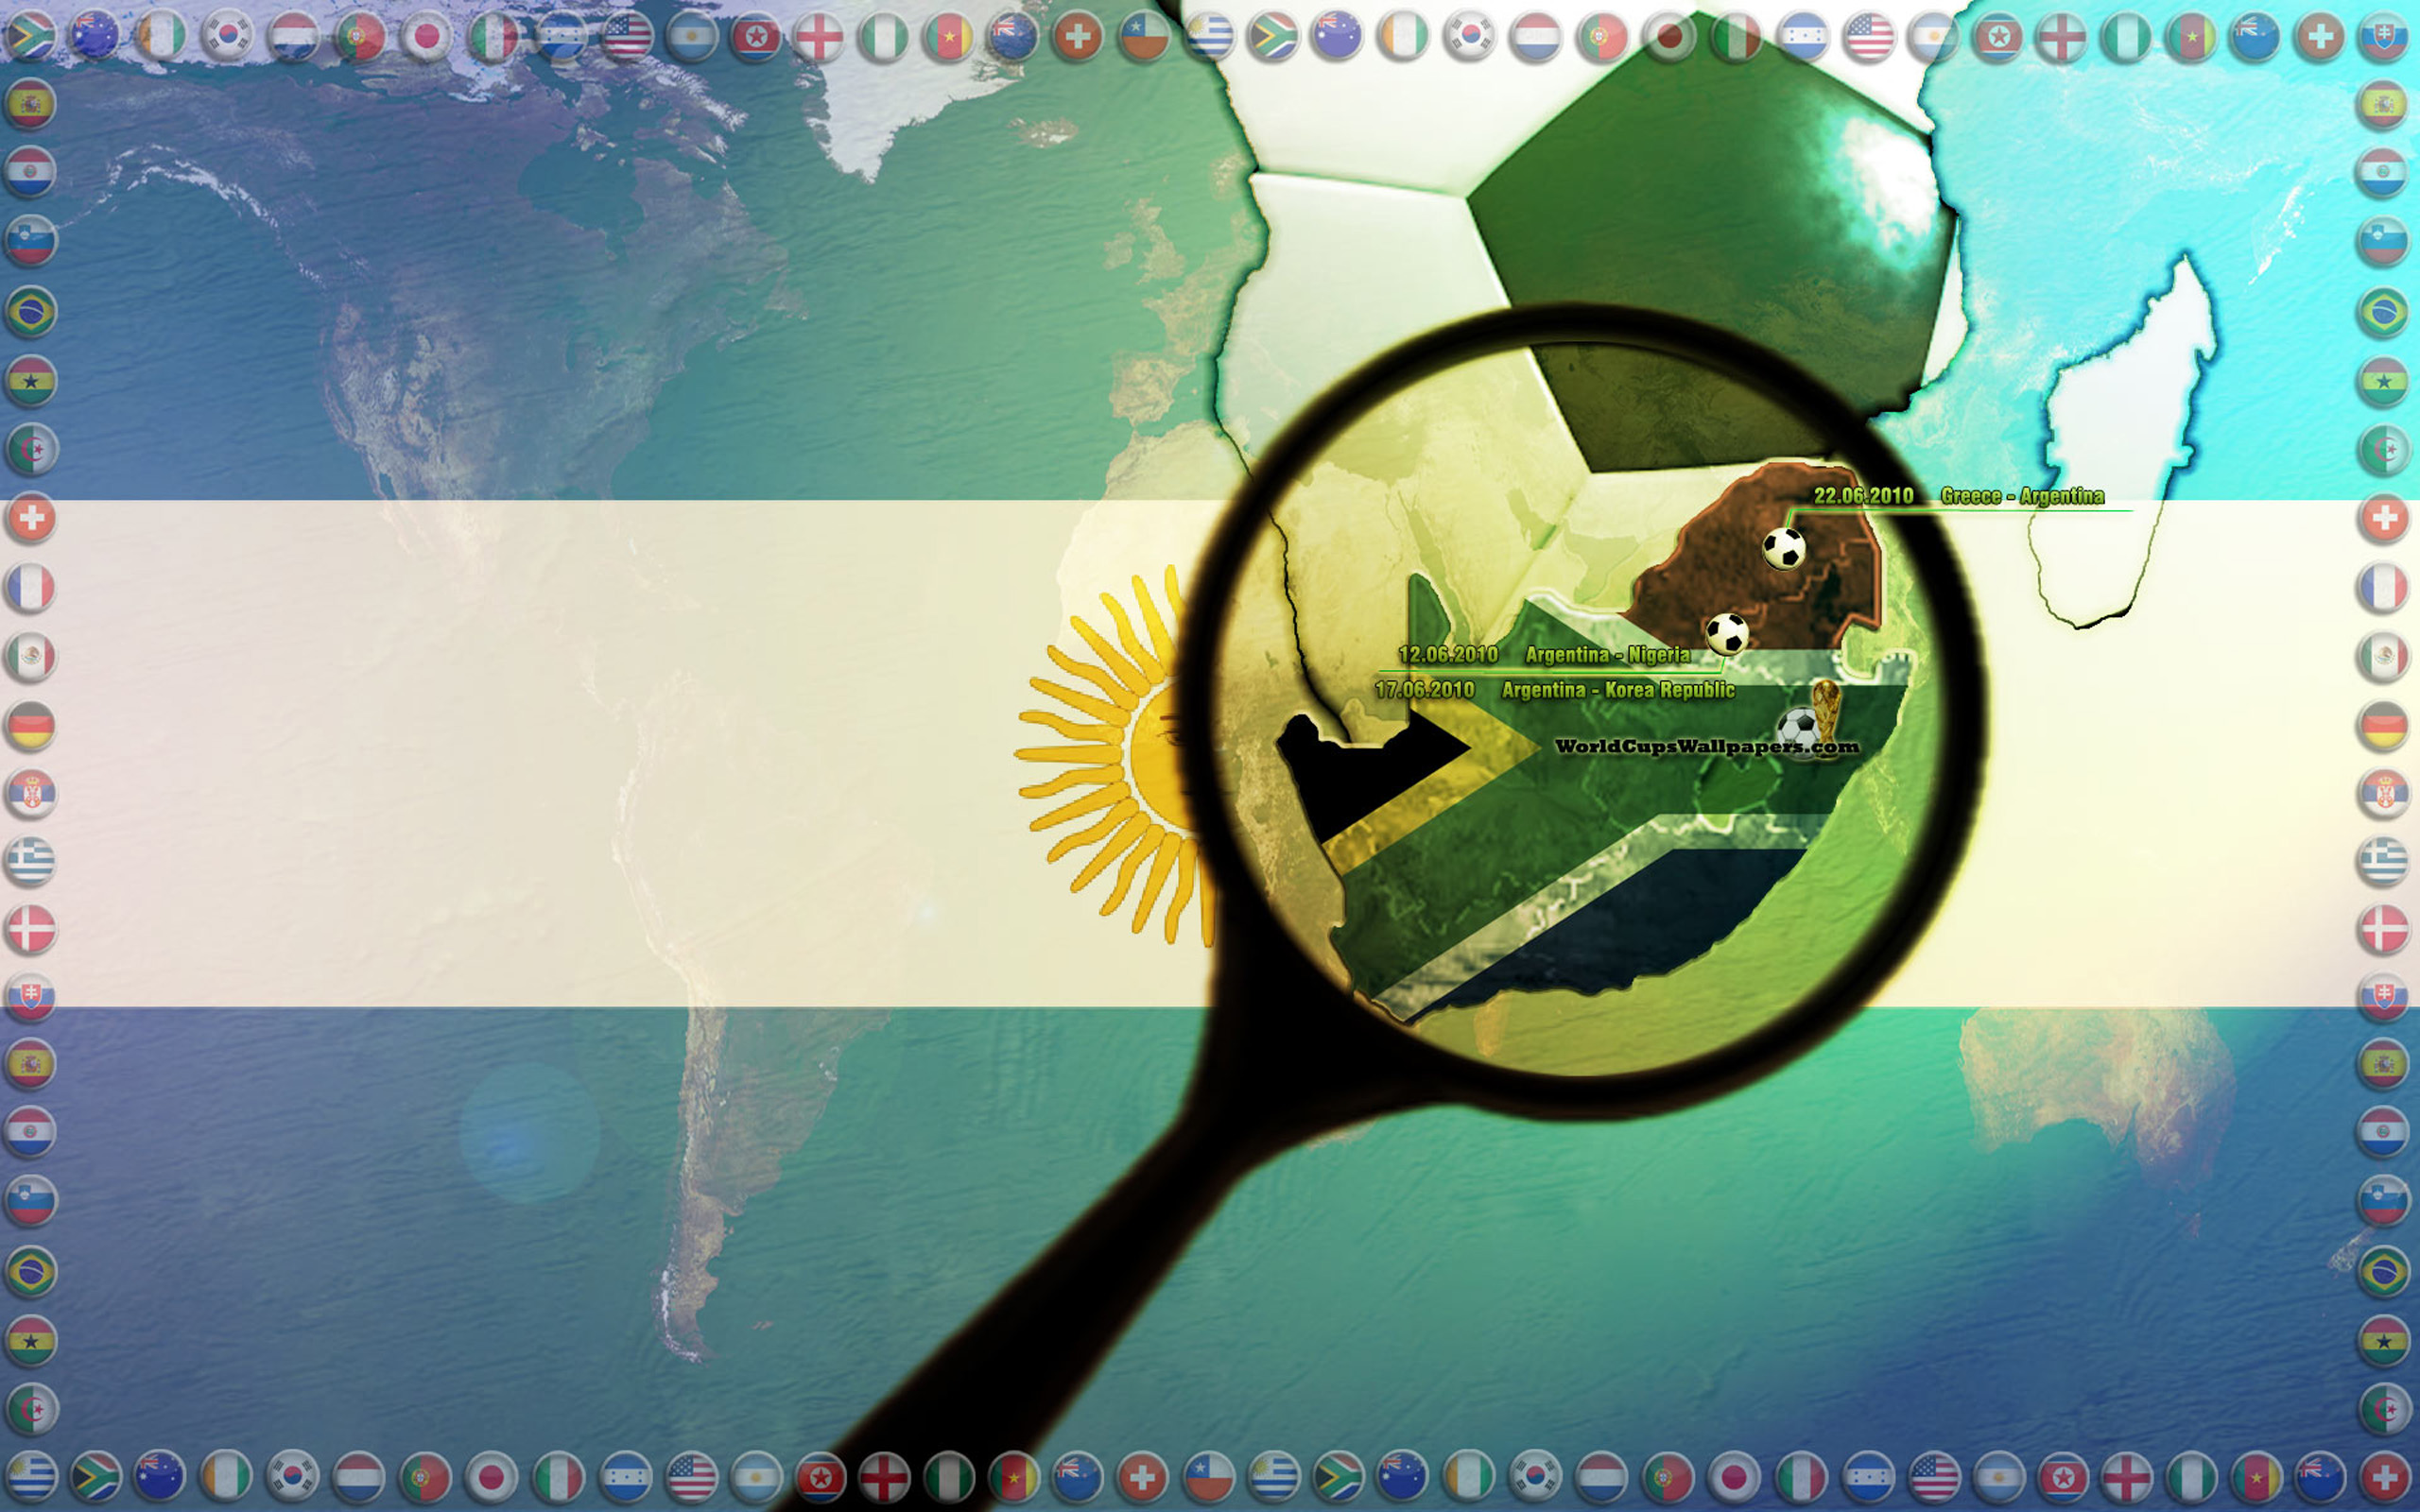2420x1512 pixels.
Task: Click the Greece - Argentina match label
Action: [x=2021, y=496]
